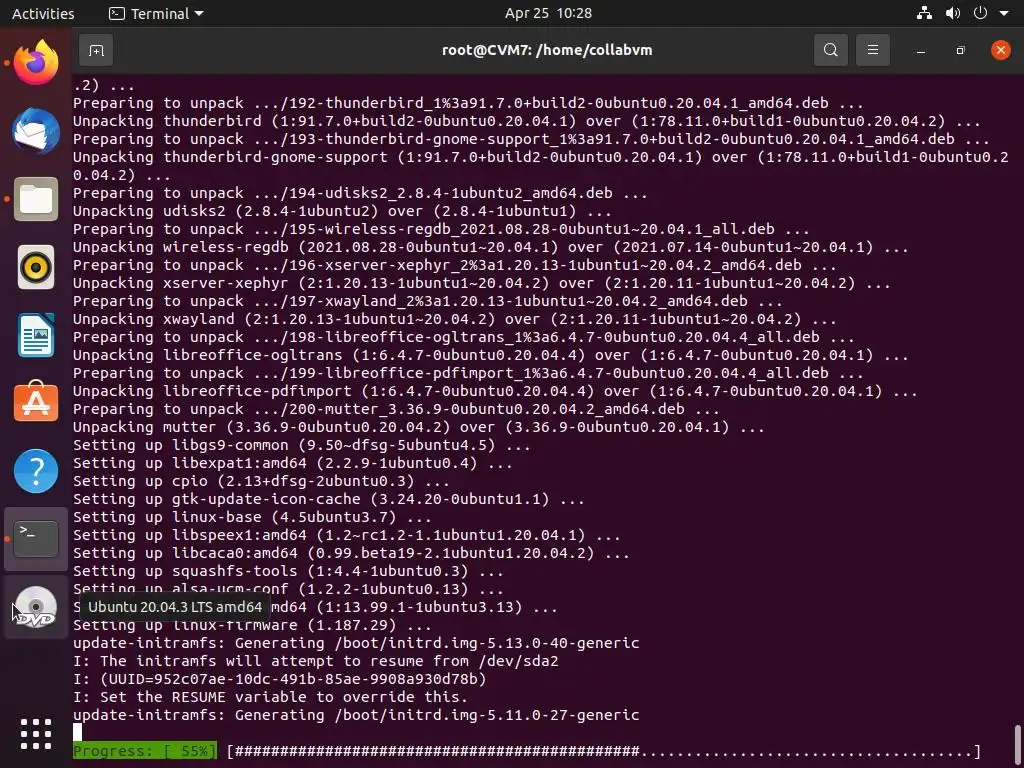Show Applications grid button

click(36, 734)
